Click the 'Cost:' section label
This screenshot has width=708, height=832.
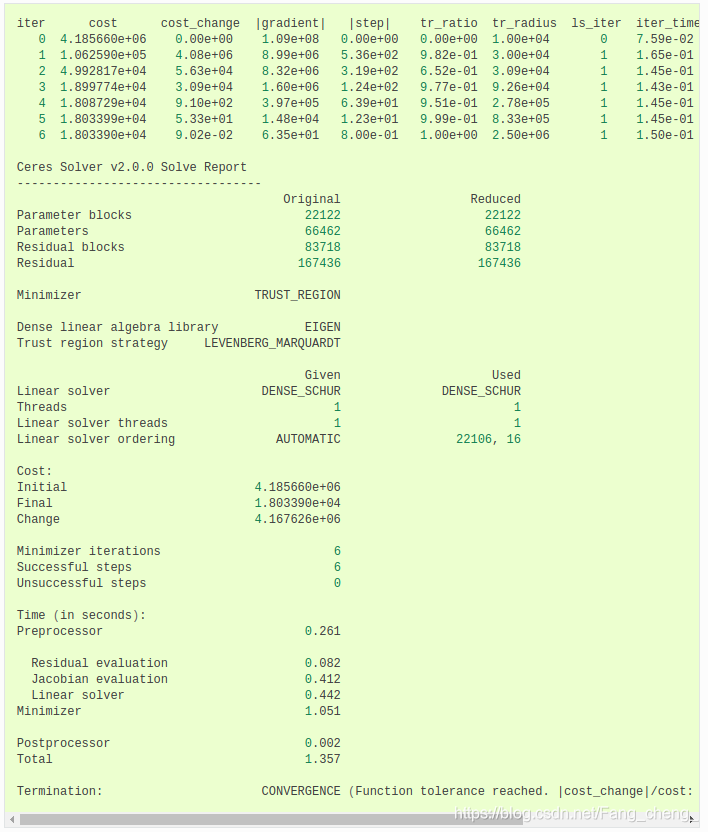click(34, 471)
